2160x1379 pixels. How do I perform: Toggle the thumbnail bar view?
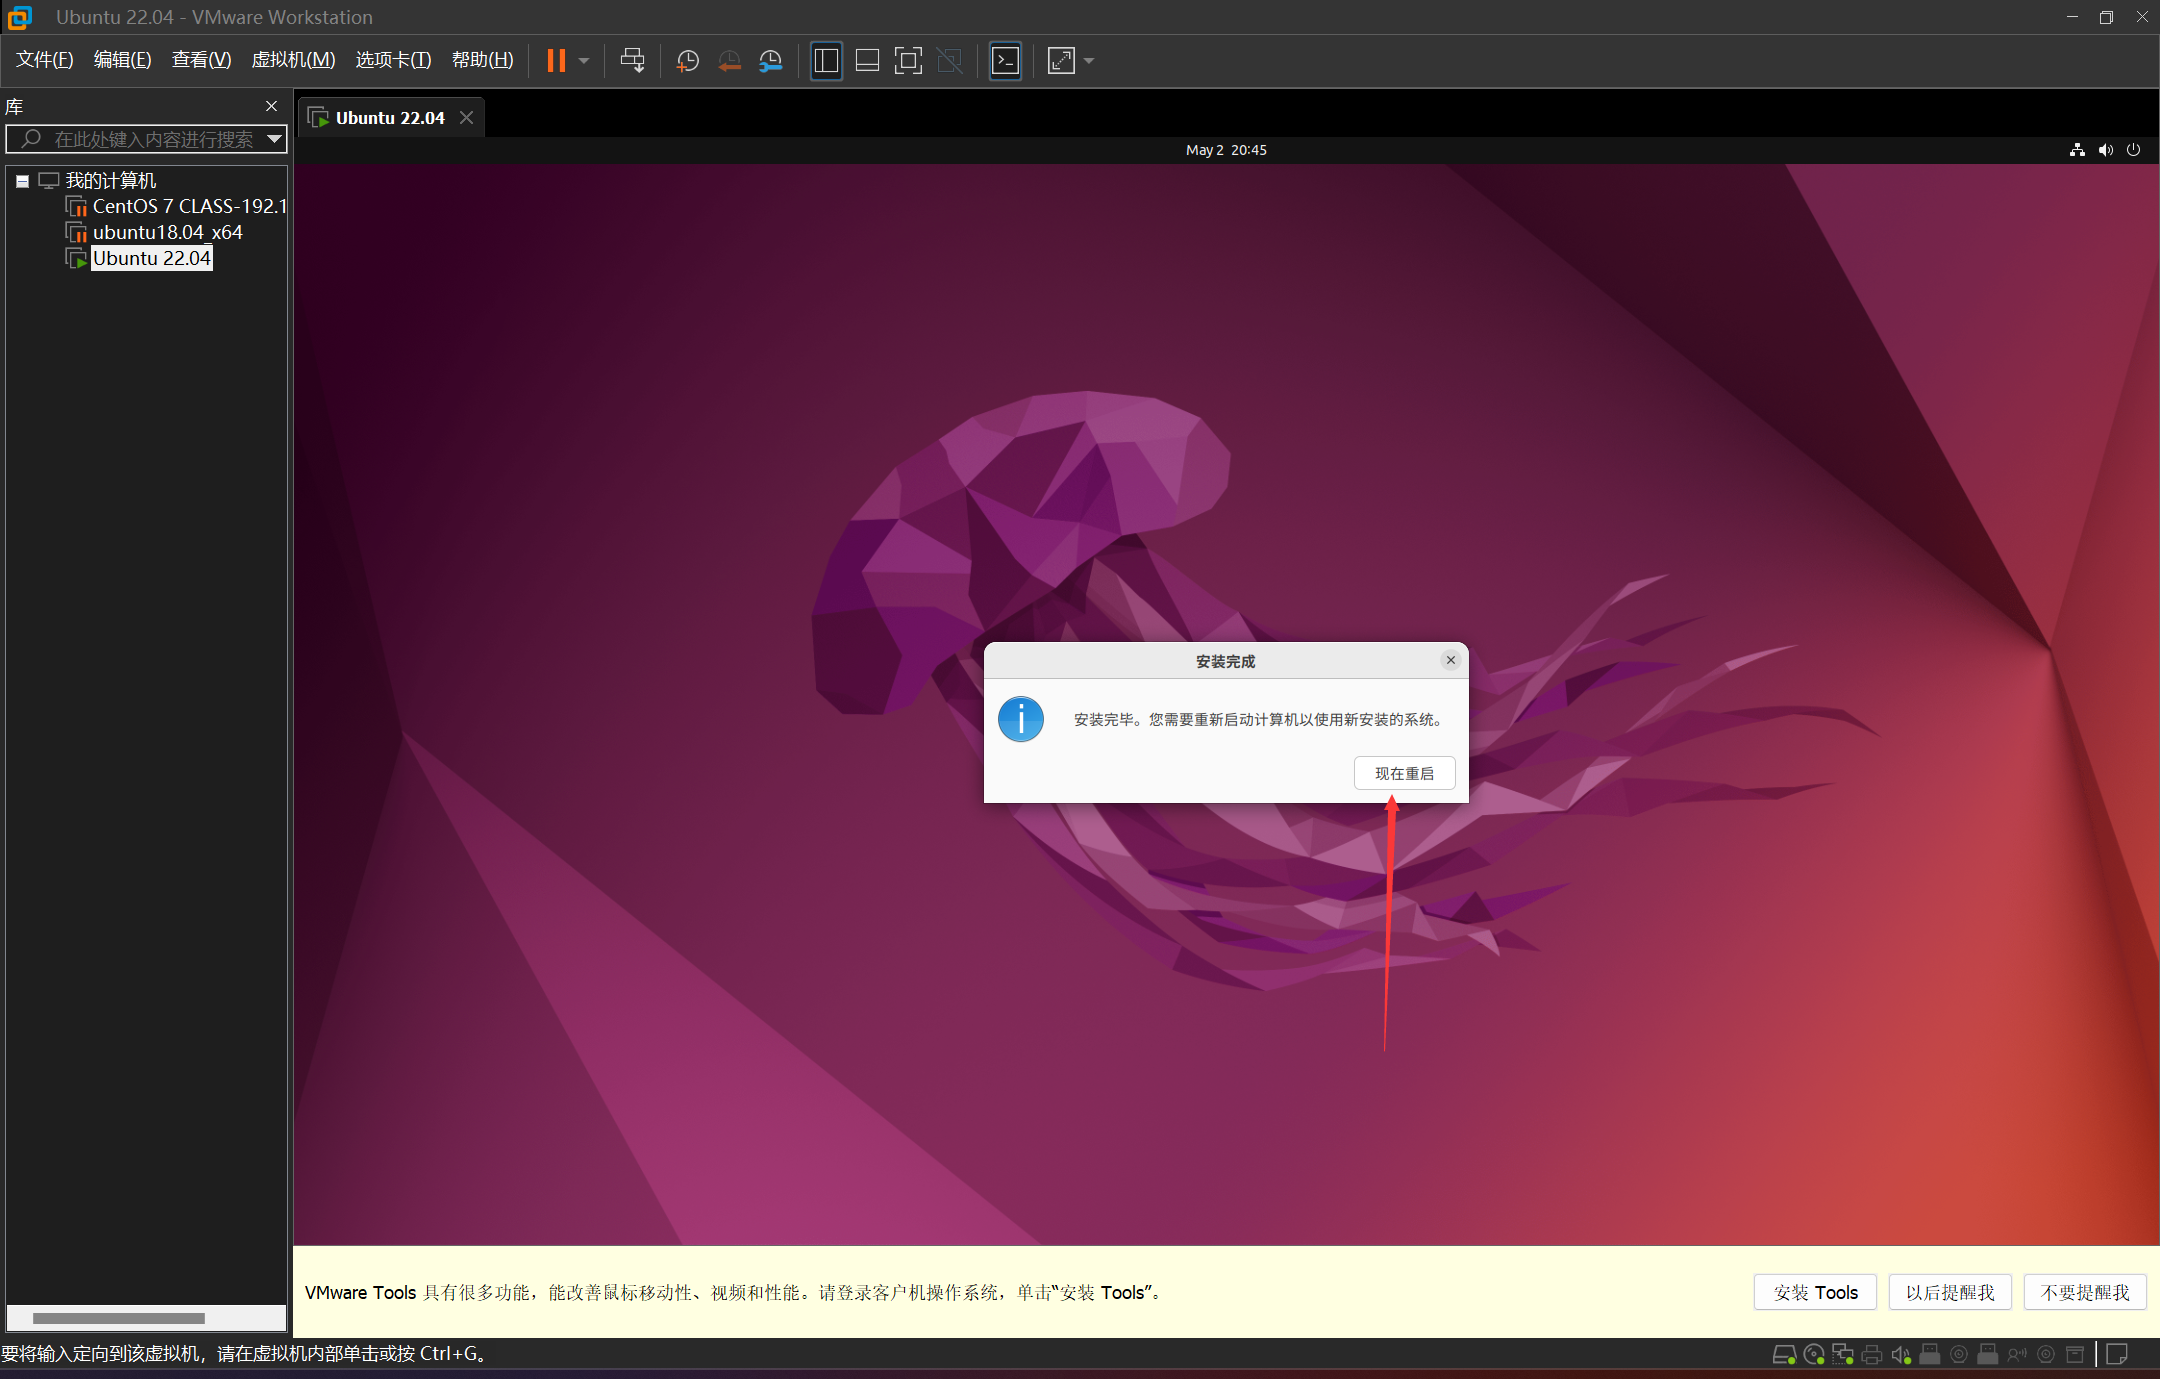867,61
